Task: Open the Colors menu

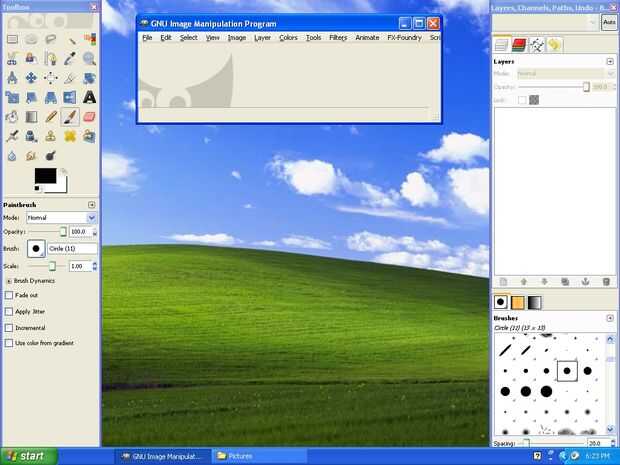Action: pos(288,38)
